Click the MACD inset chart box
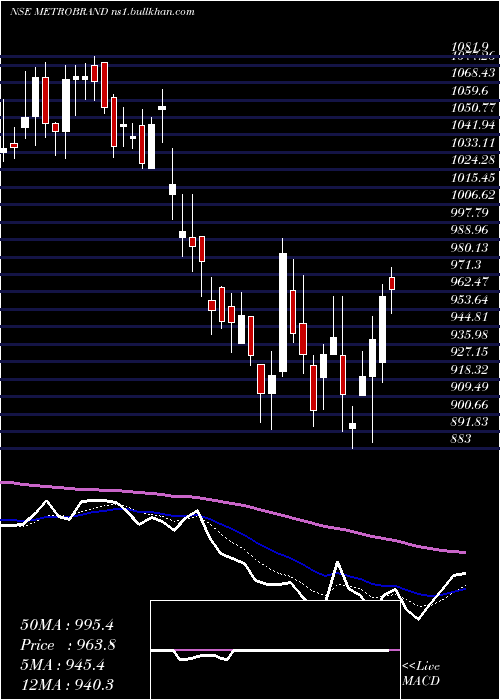This screenshot has width=500, height=700. pyautogui.click(x=275, y=650)
